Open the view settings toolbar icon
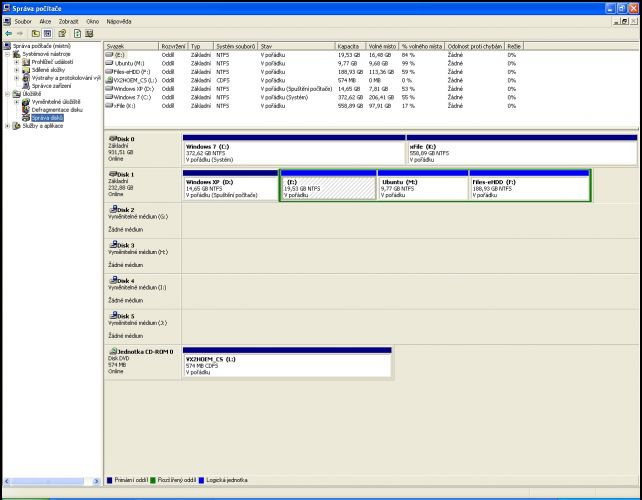 pyautogui.click(x=89, y=34)
